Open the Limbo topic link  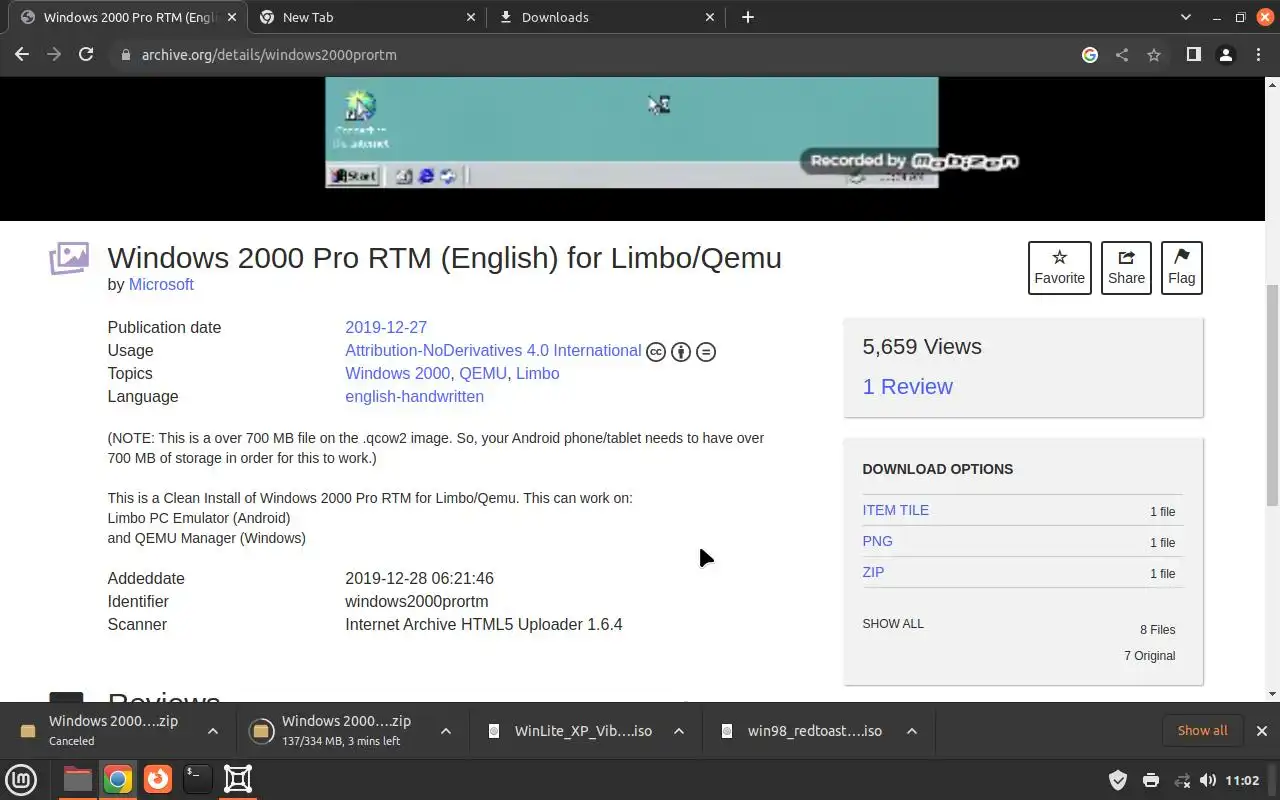tap(538, 373)
